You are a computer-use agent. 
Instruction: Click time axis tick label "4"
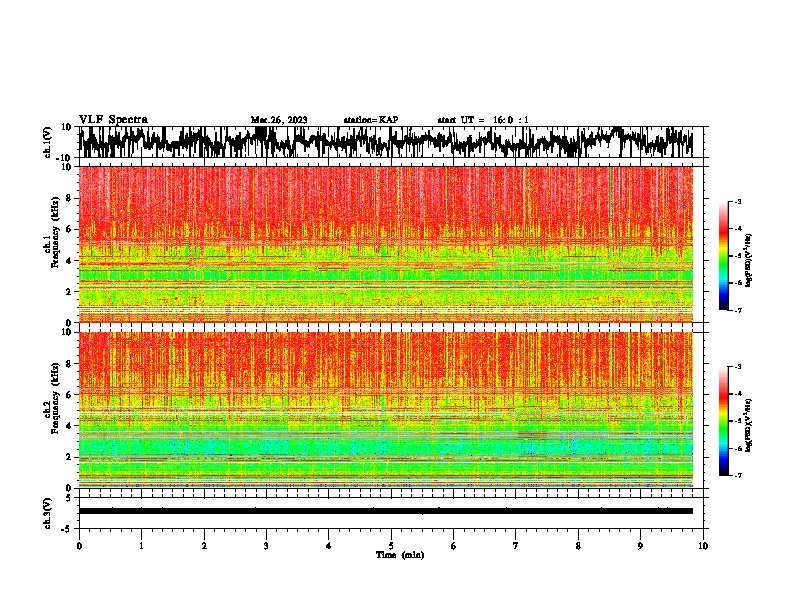coord(329,546)
